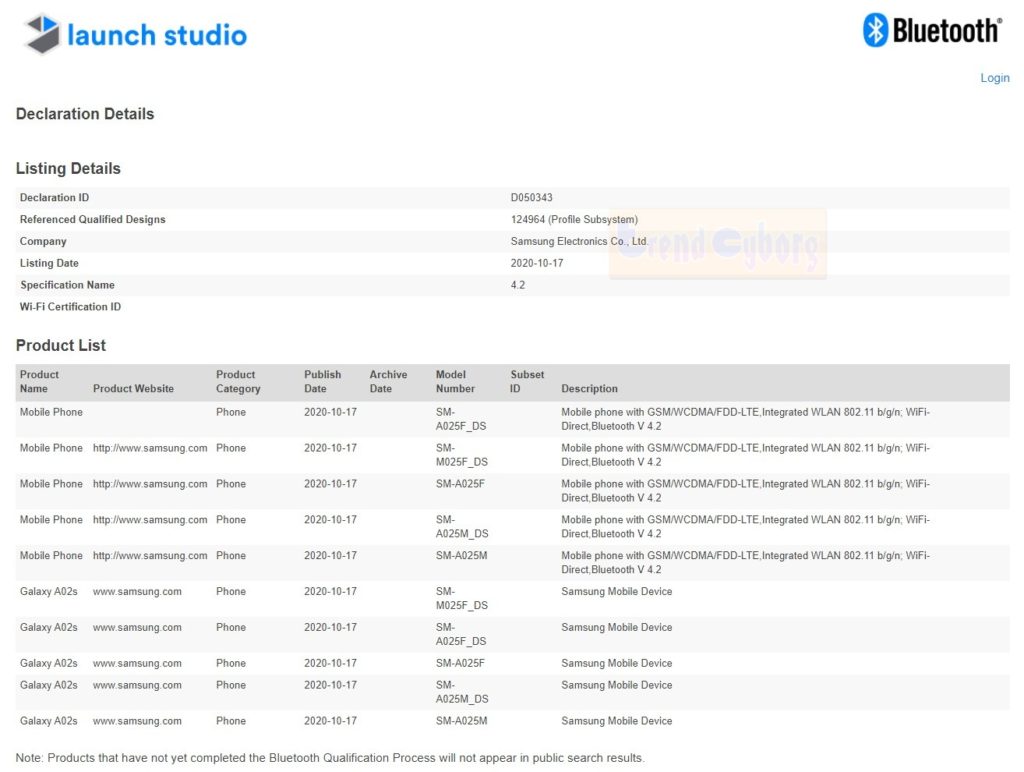Click the referenced design 124964 (Profile Subsystem)
The image size is (1024, 772).
[574, 220]
